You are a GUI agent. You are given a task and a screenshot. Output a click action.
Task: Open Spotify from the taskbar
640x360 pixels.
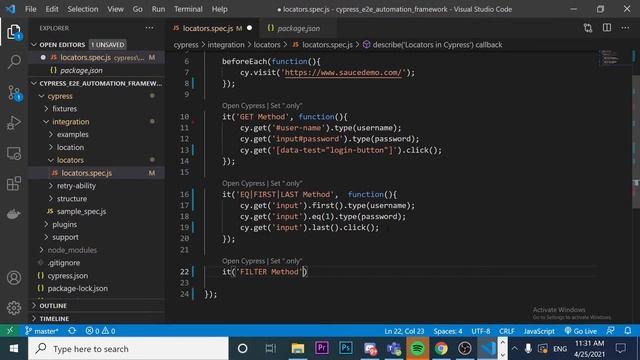coord(417,349)
